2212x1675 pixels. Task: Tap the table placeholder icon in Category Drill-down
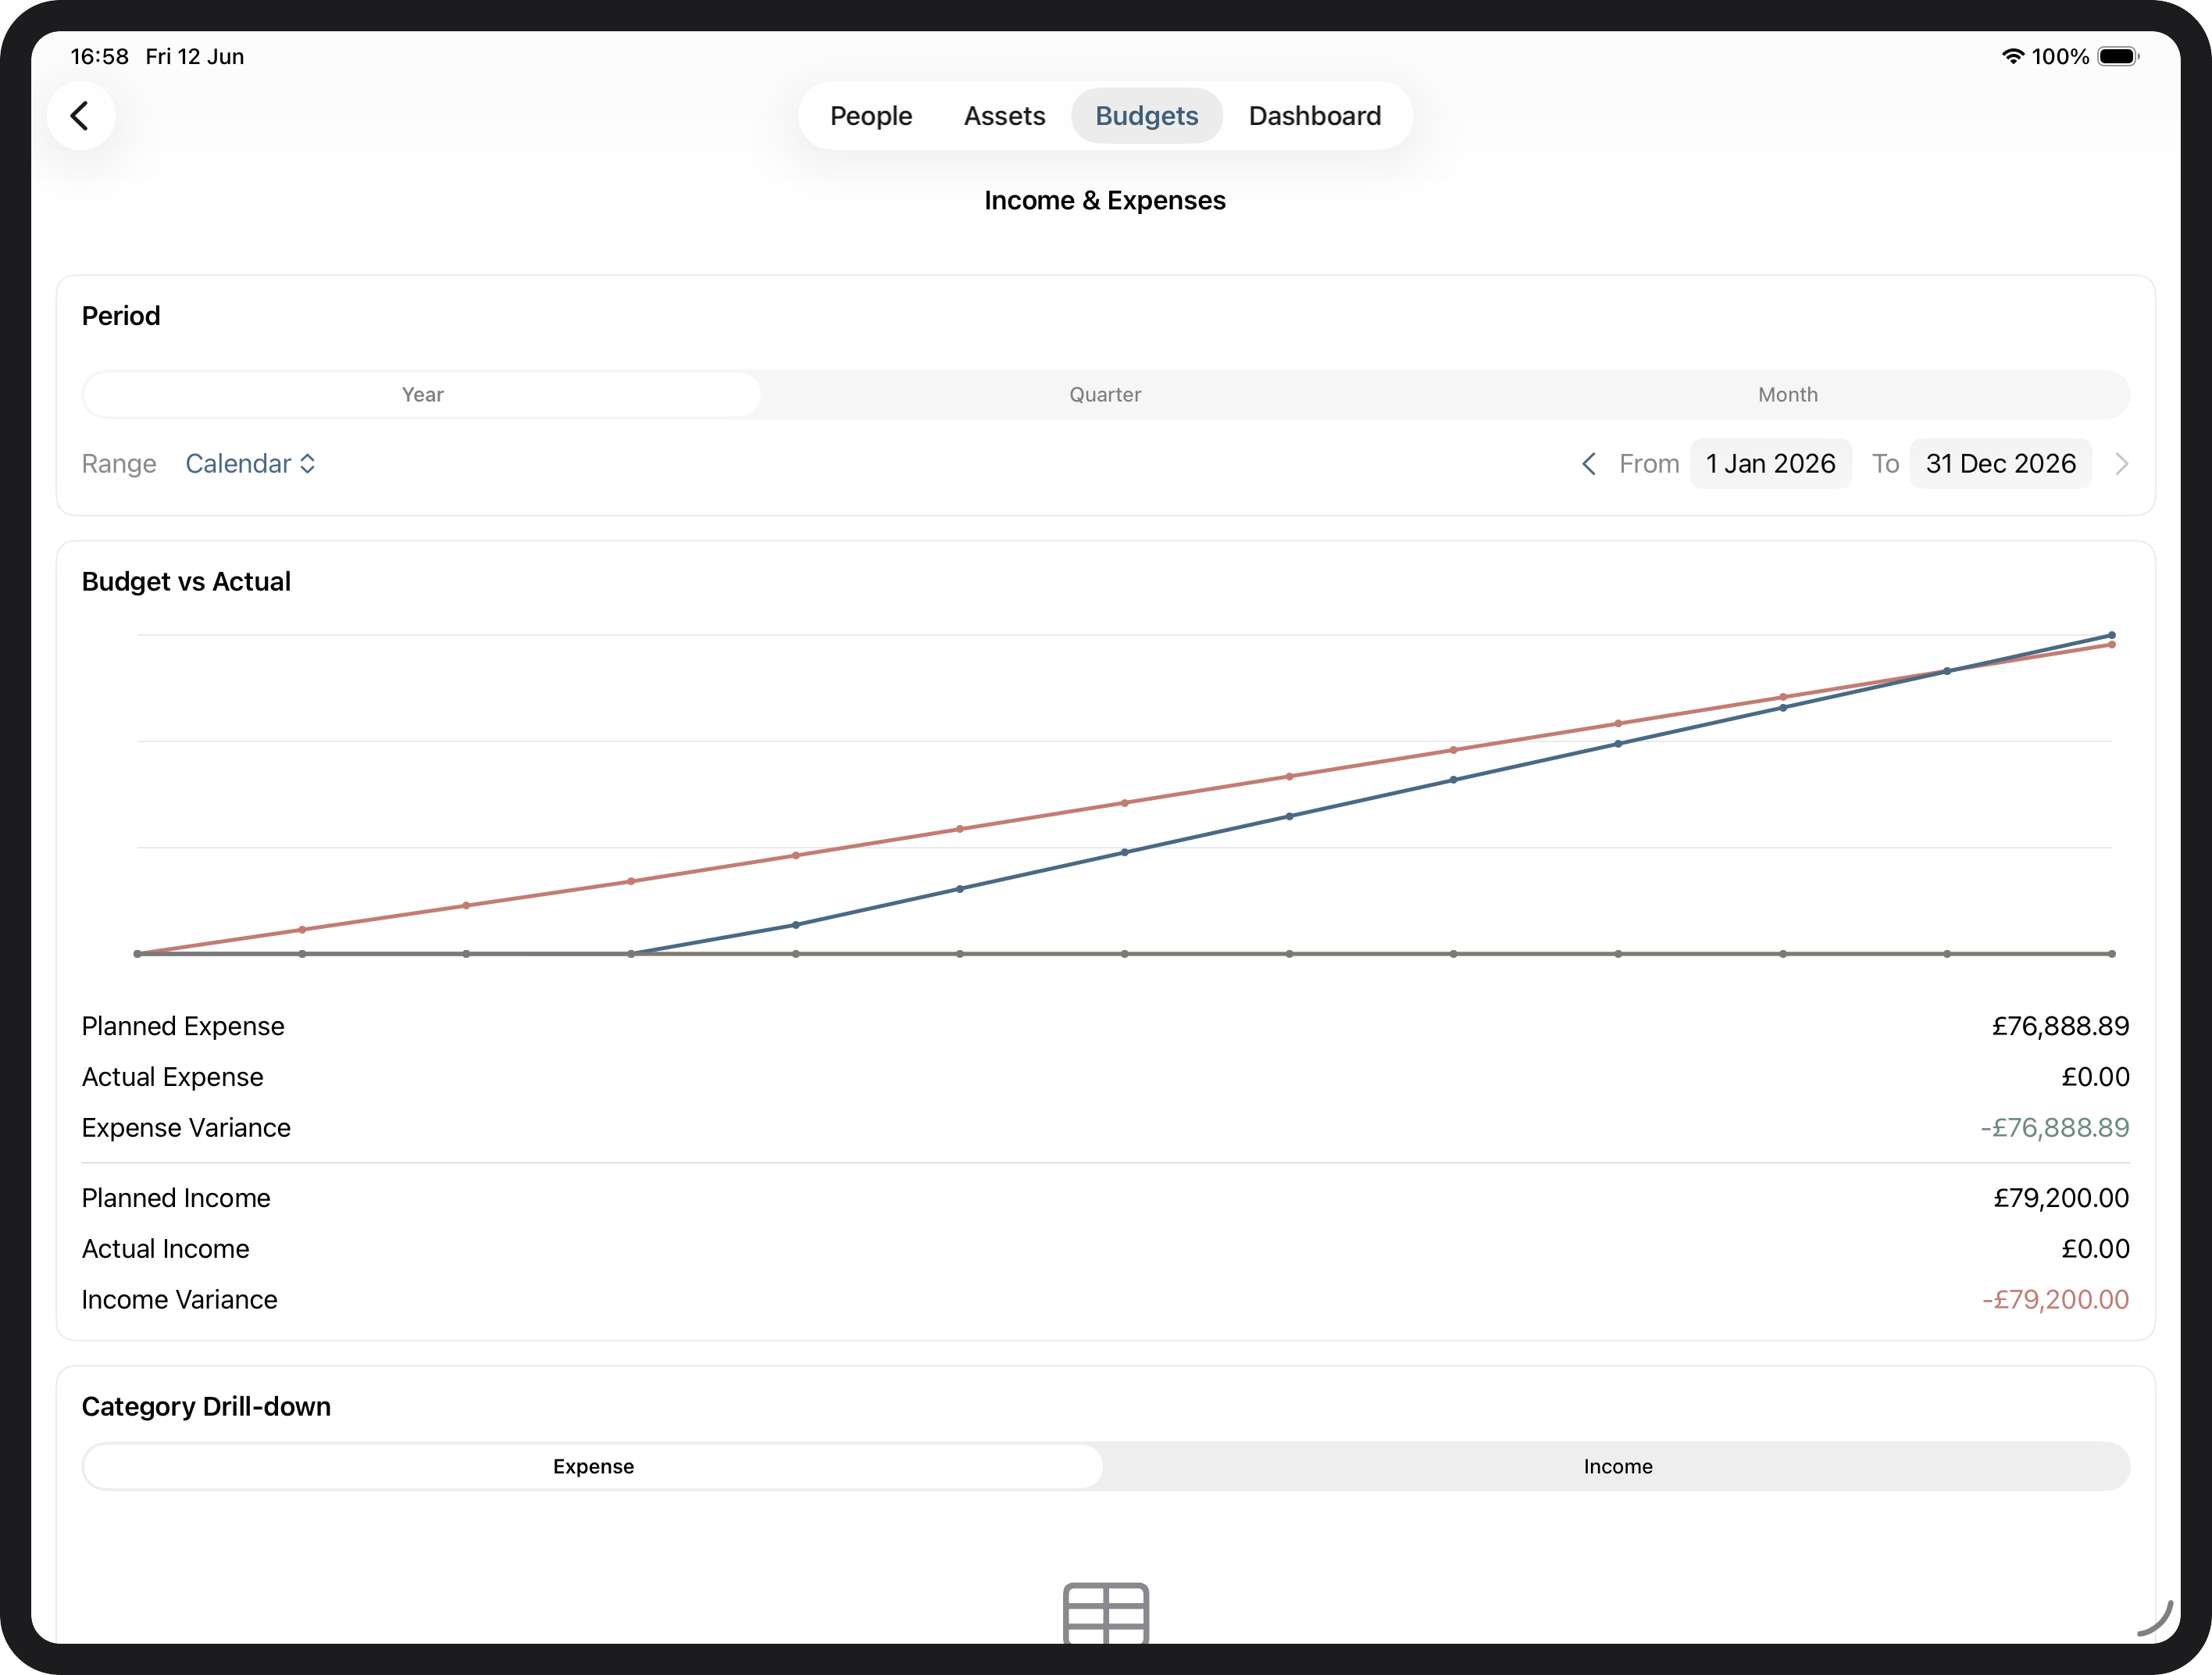click(1106, 1612)
